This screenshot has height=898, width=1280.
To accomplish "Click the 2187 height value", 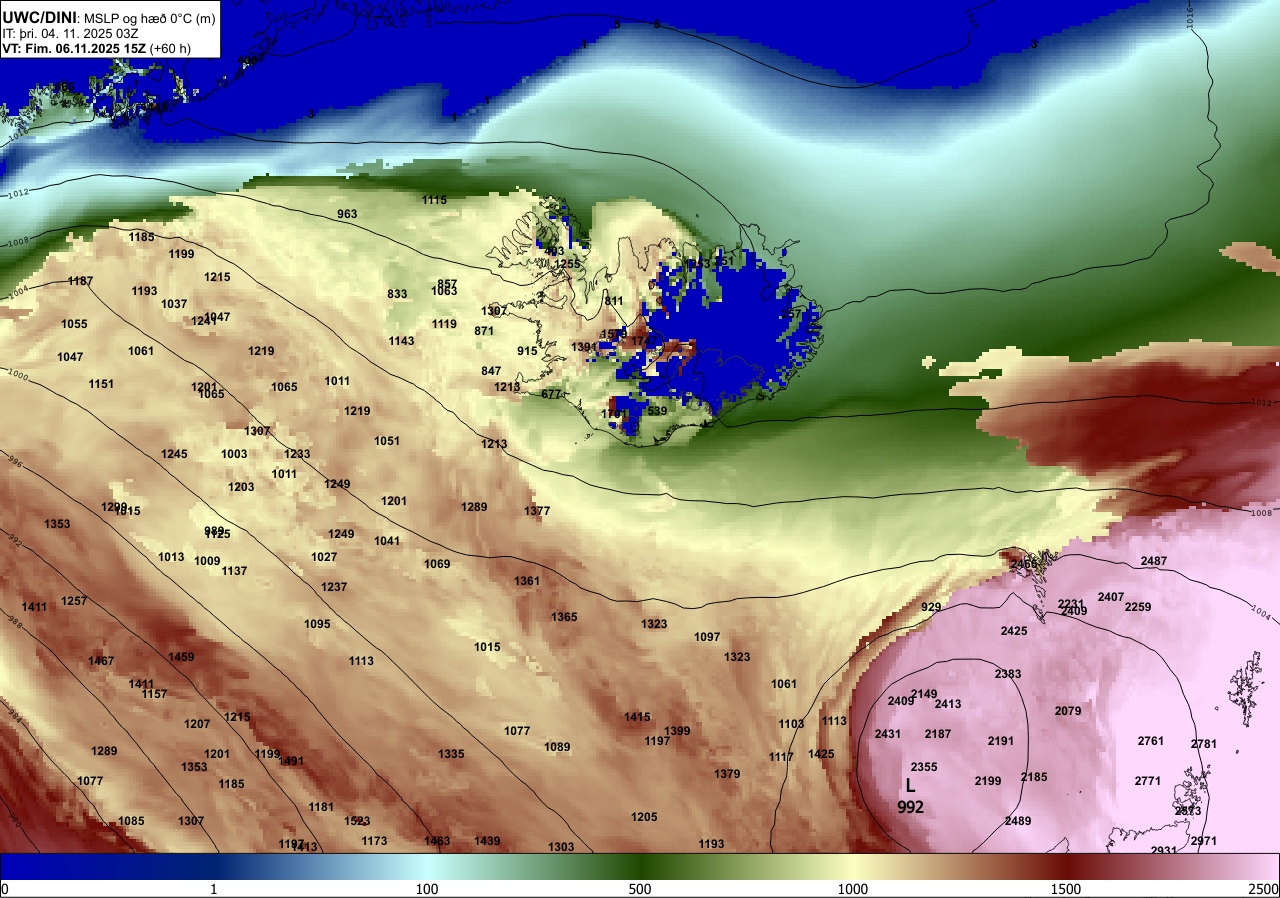I will pyautogui.click(x=937, y=734).
